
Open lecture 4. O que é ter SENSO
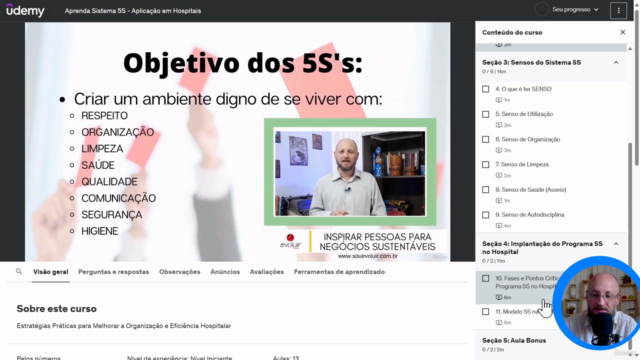point(523,89)
